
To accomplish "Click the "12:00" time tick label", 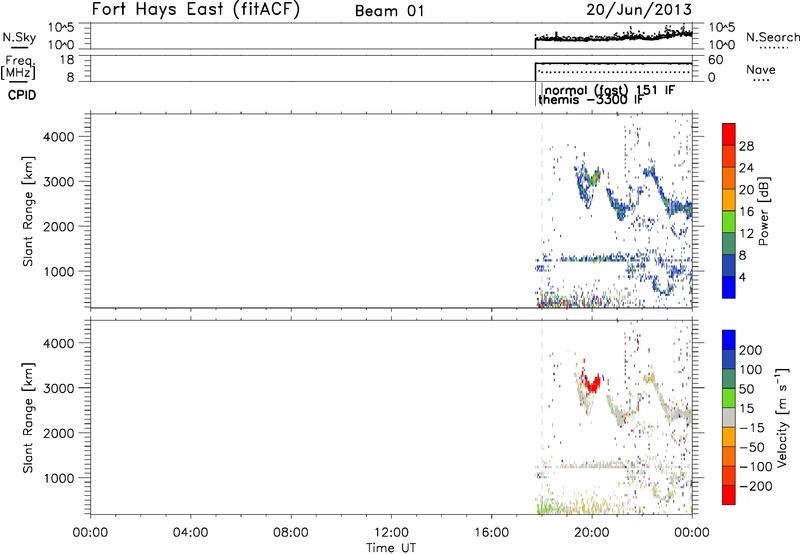I will (x=391, y=532).
